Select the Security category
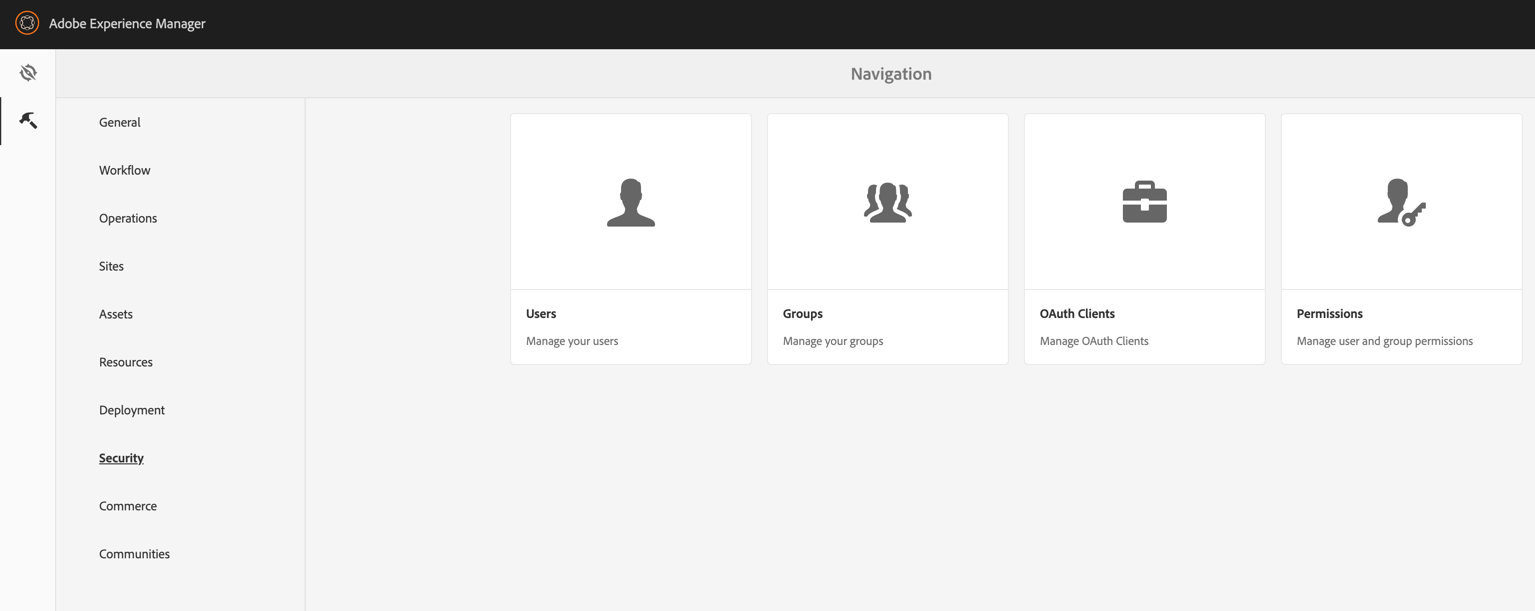Image resolution: width=1535 pixels, height=611 pixels. [121, 458]
